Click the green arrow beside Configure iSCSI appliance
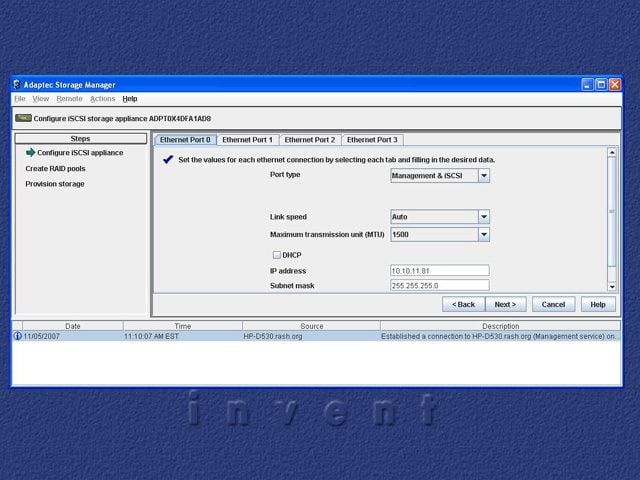The height and width of the screenshot is (480, 640). tap(31, 153)
